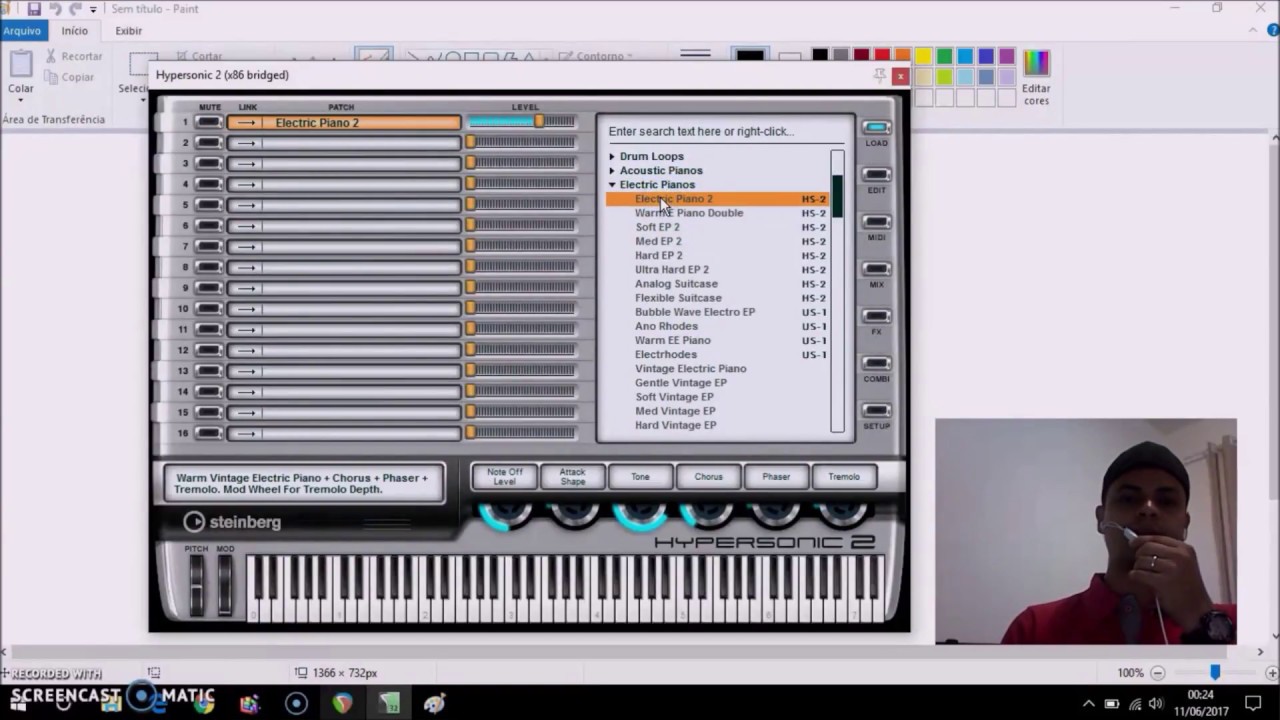Viewport: 1280px width, 720px height.
Task: Mute channel 8
Action: 209,267
